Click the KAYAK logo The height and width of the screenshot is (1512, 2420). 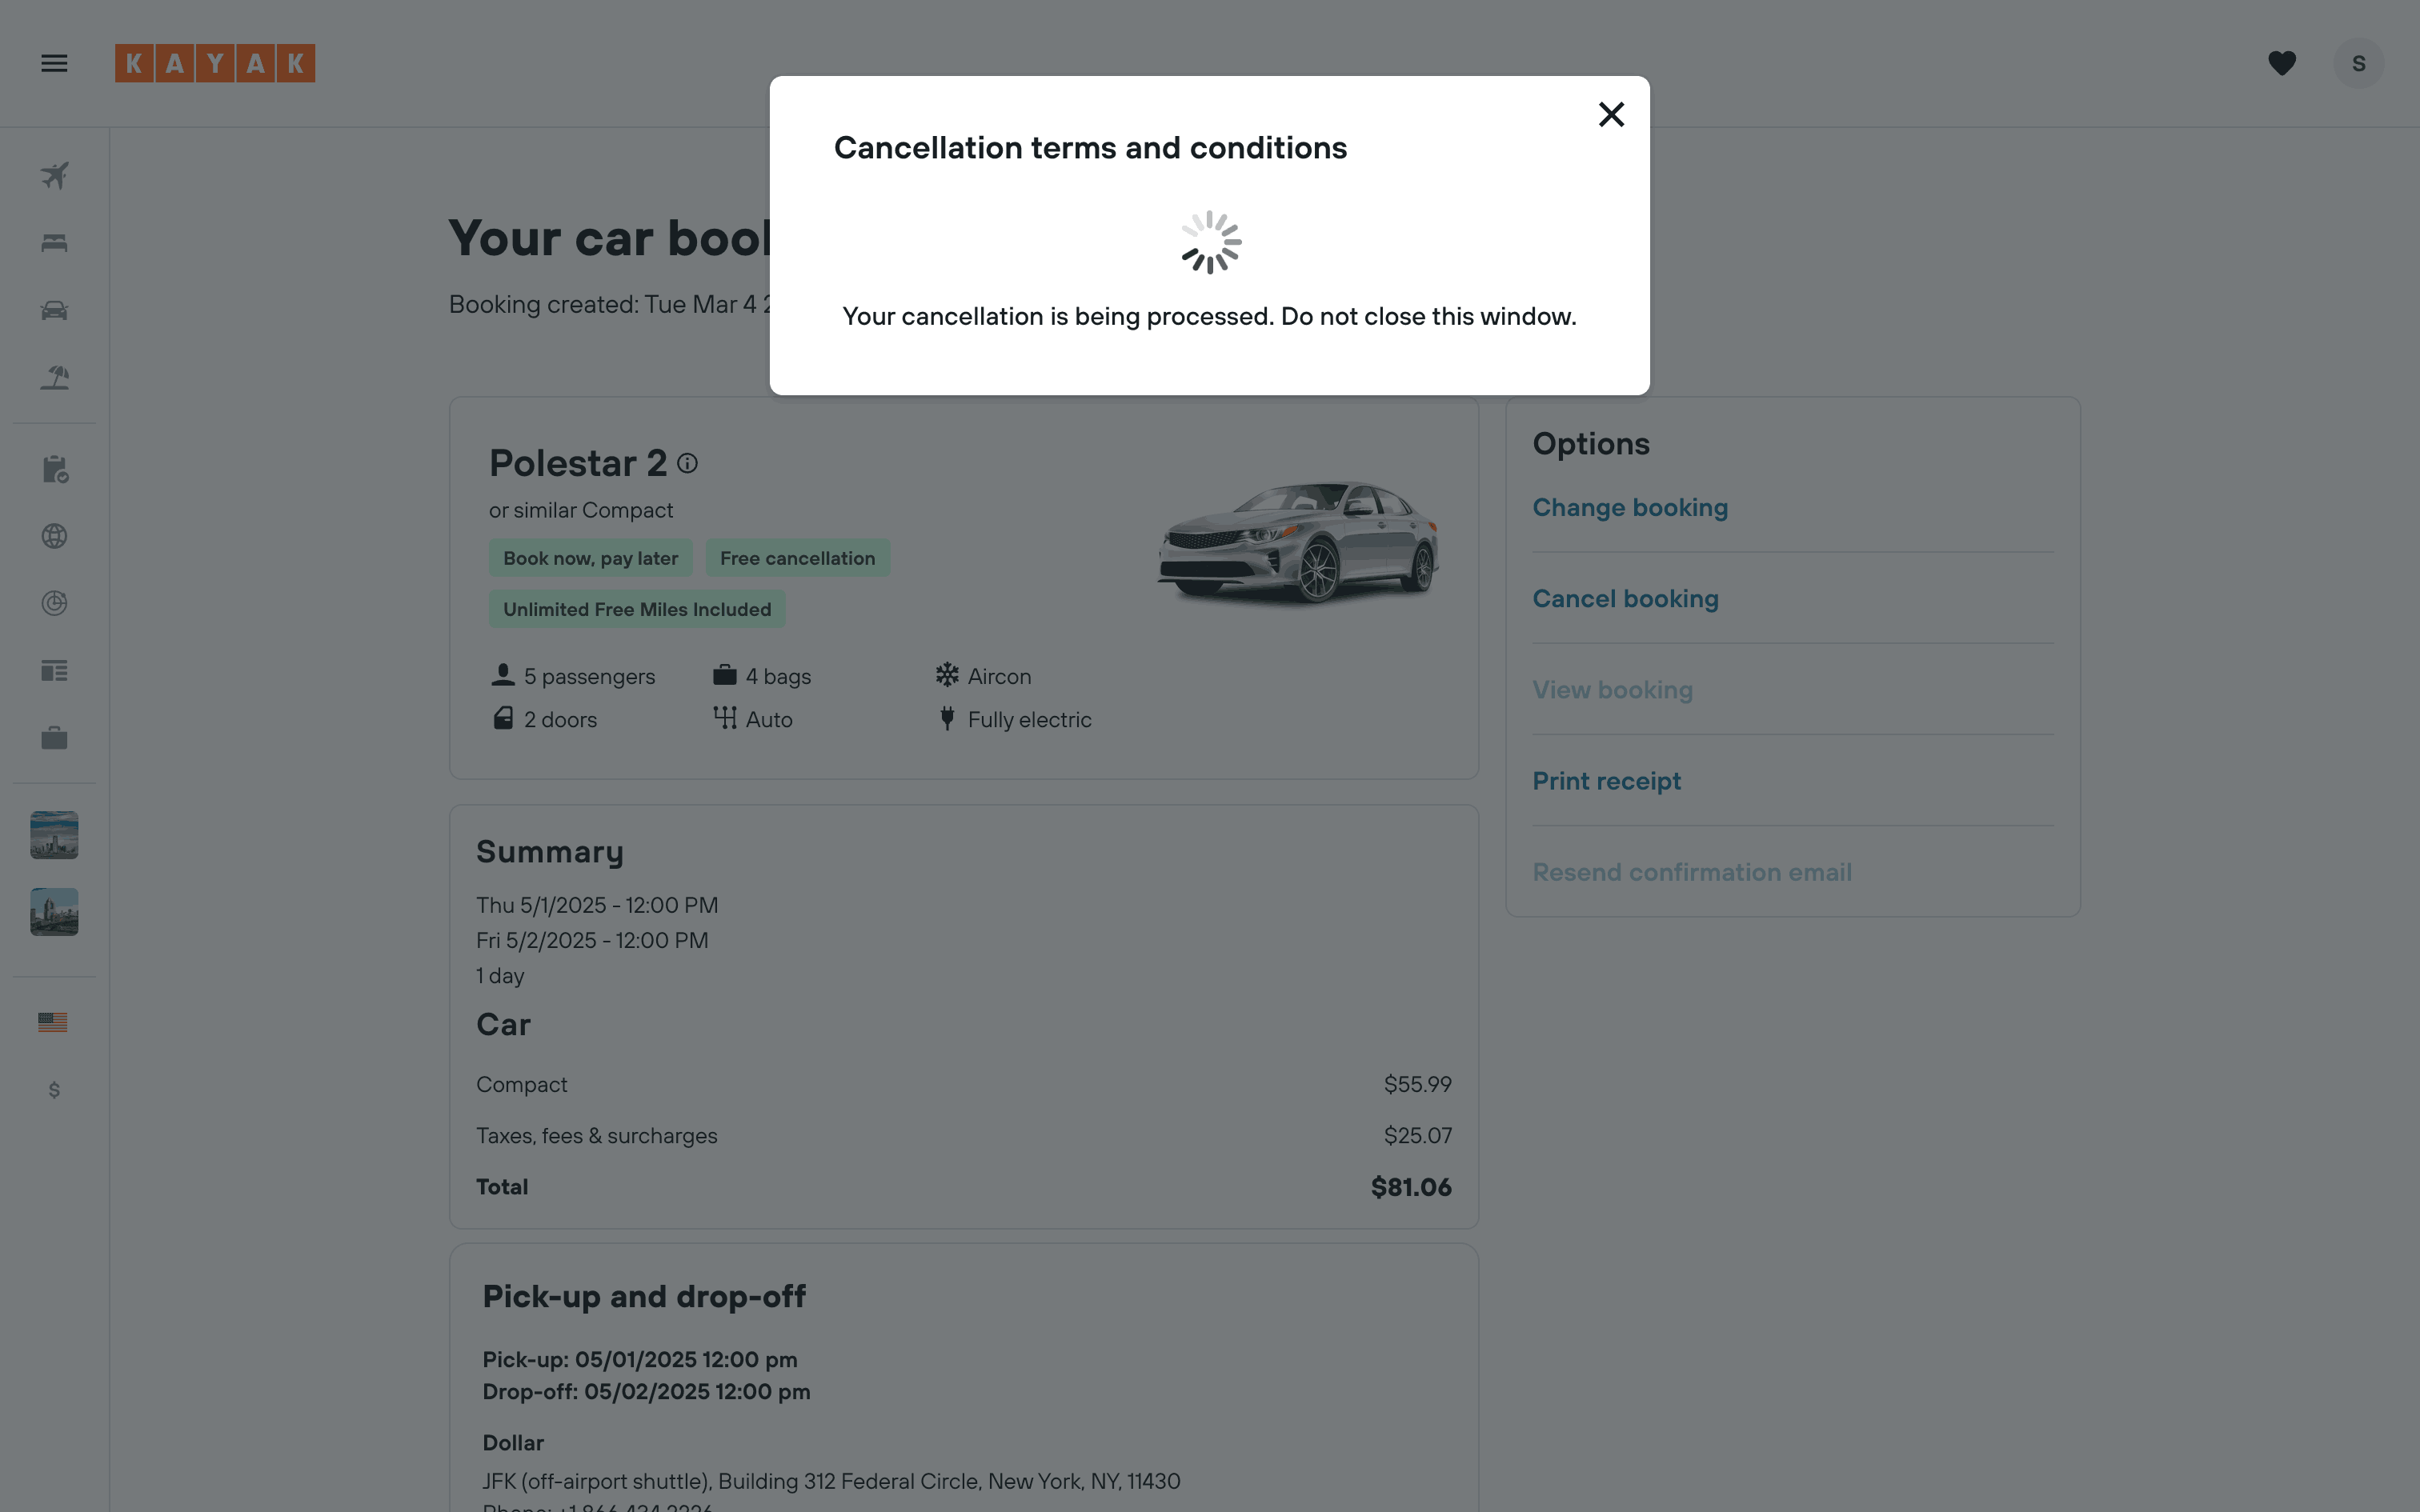(215, 64)
